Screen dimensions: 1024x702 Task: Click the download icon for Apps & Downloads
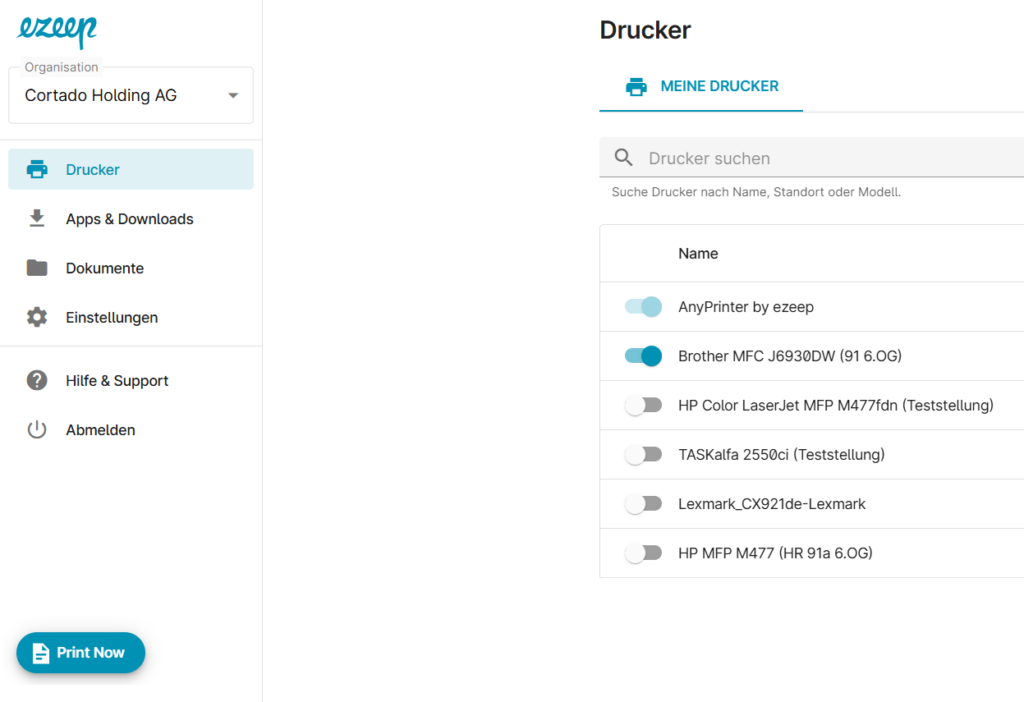coord(37,219)
